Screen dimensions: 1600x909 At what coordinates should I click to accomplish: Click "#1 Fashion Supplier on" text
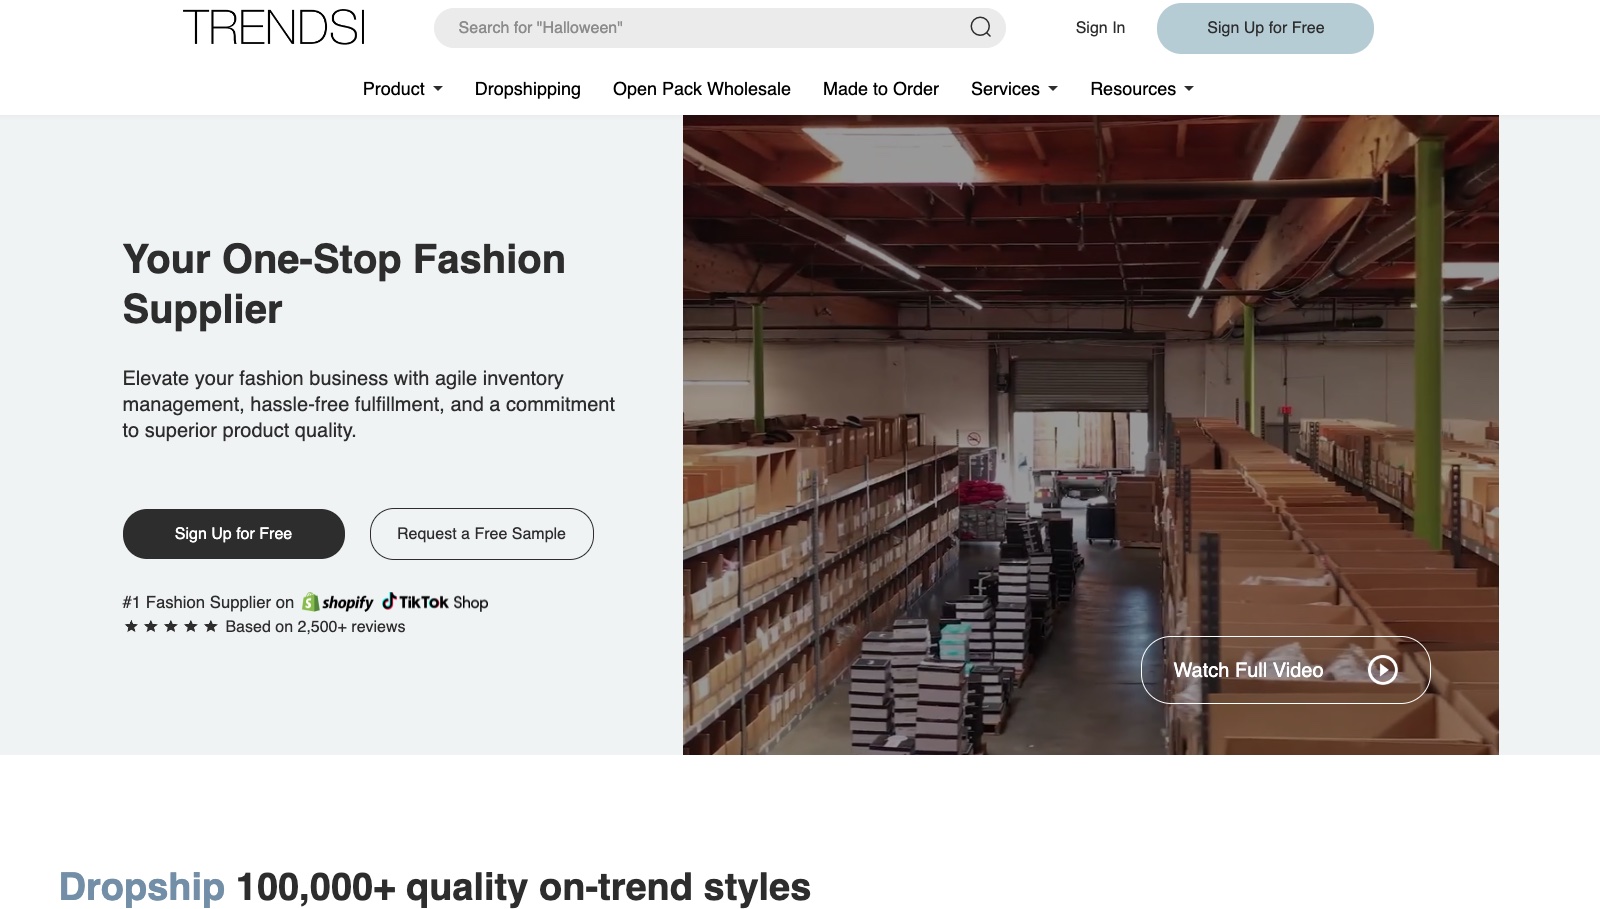coord(208,602)
